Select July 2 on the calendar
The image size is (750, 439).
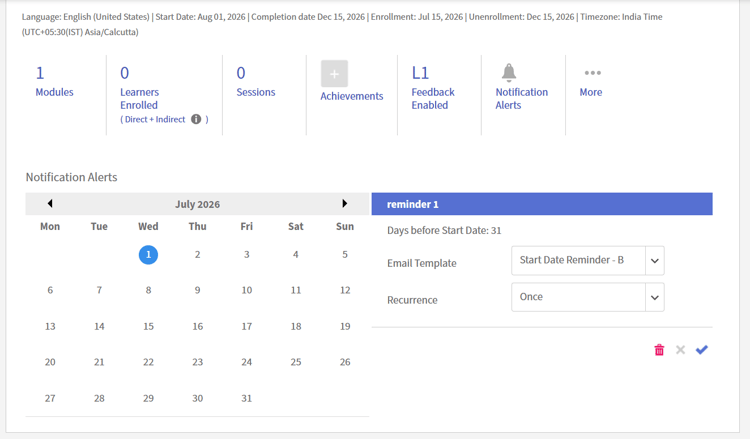(x=198, y=254)
